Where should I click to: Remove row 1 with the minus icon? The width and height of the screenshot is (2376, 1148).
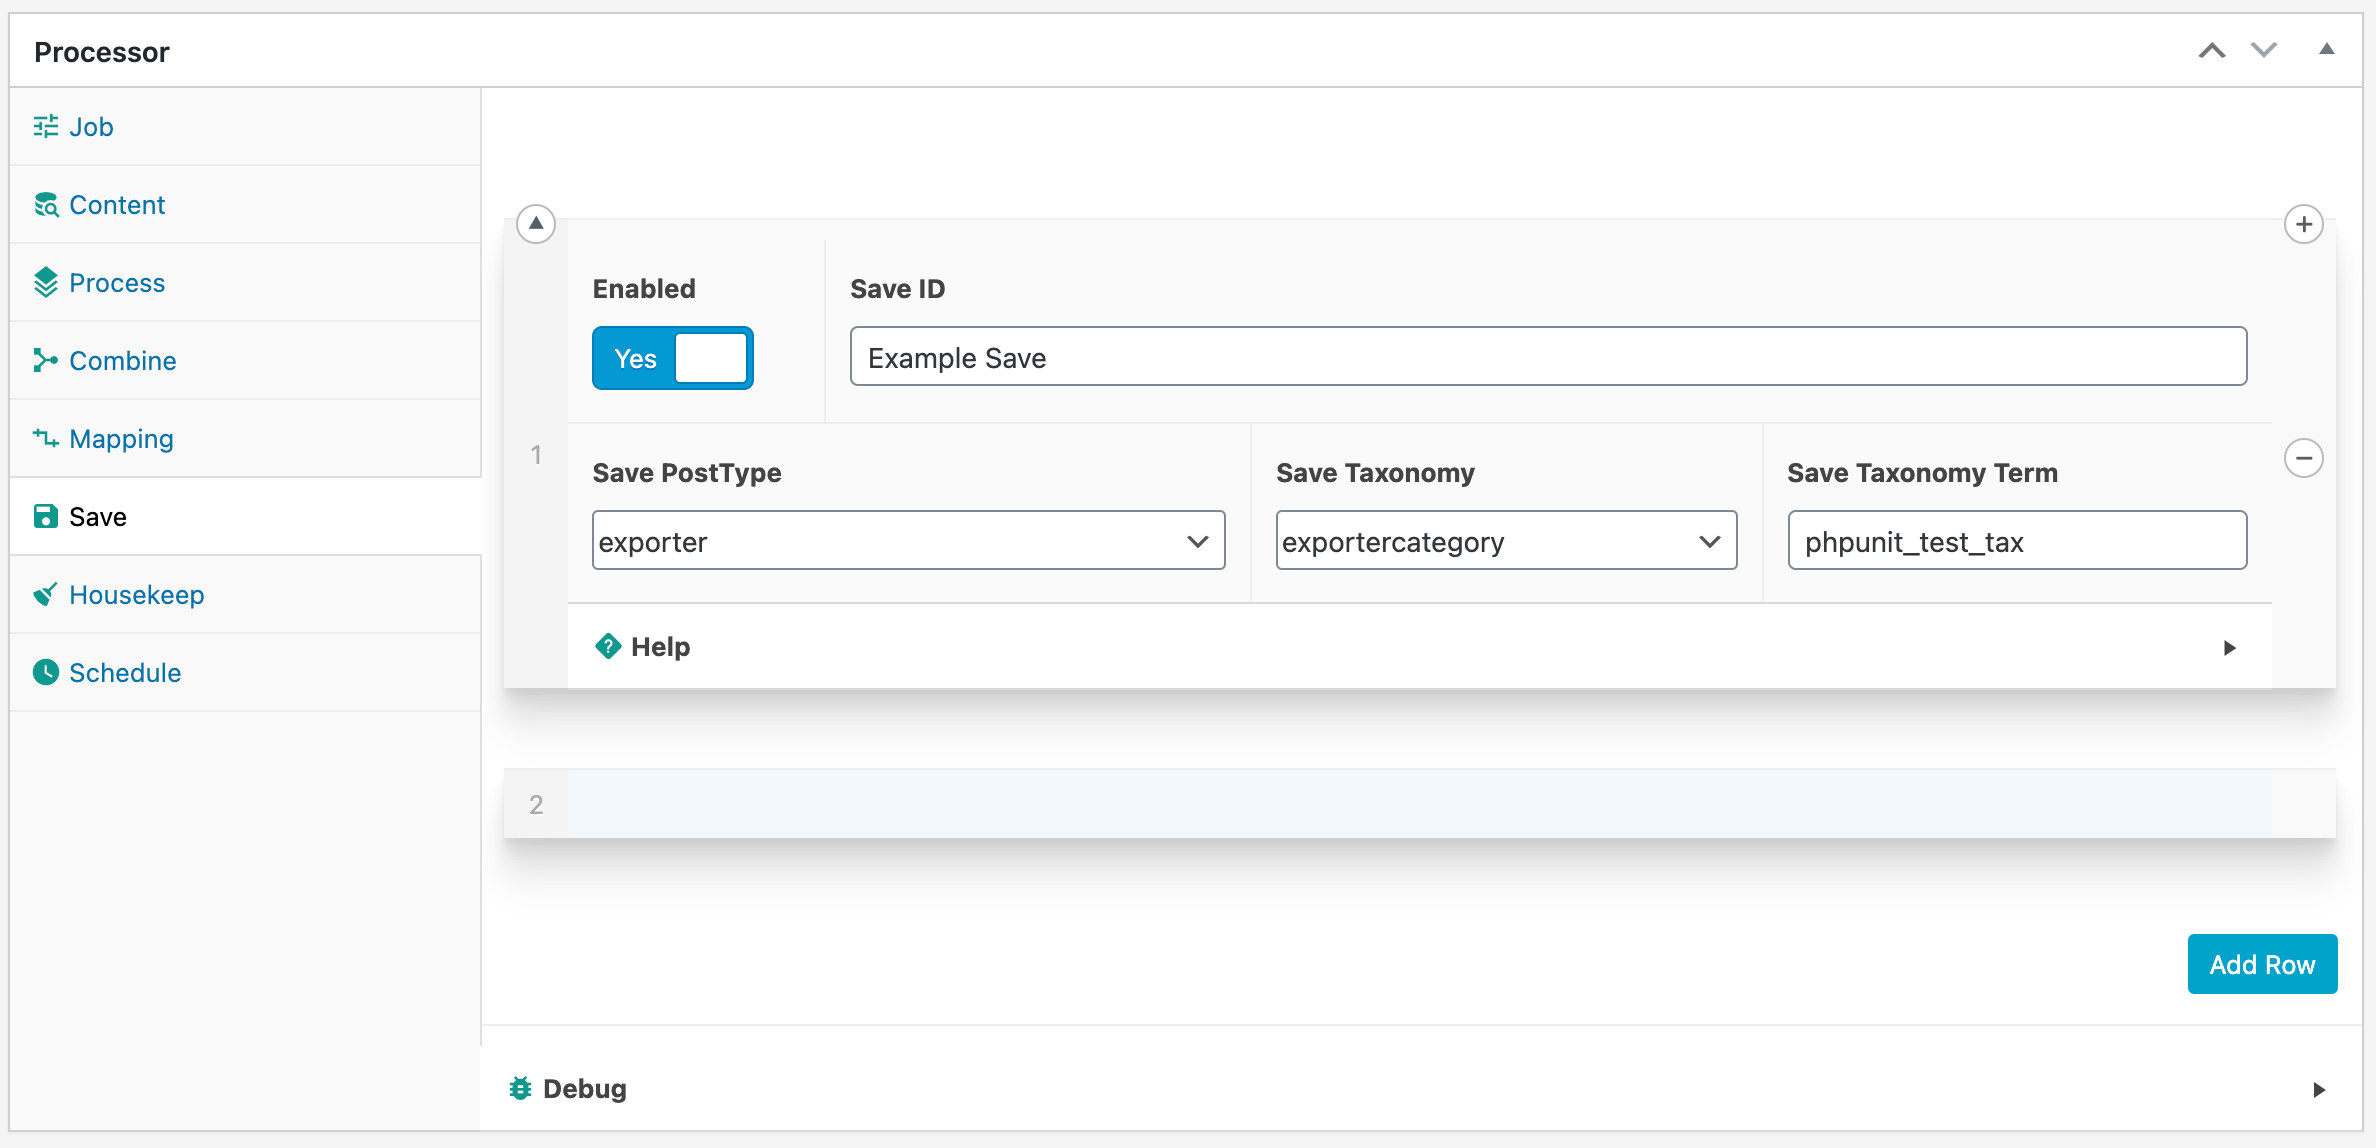2304,458
